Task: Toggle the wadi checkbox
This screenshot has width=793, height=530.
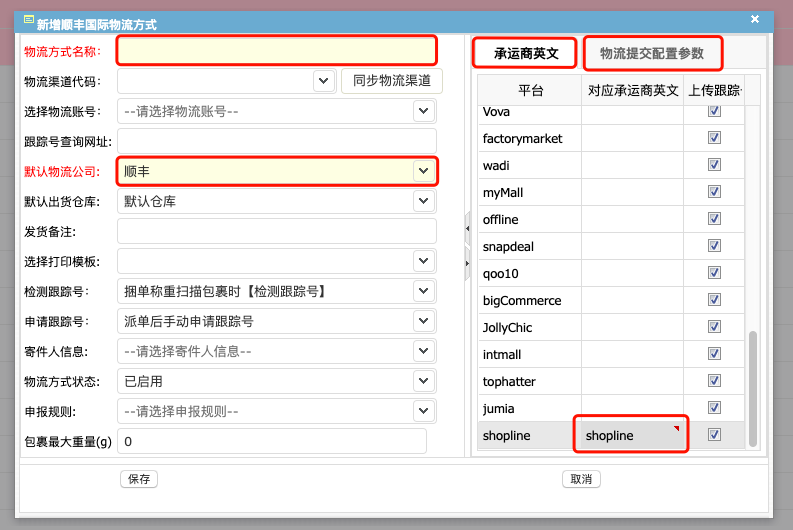Action: coord(714,164)
